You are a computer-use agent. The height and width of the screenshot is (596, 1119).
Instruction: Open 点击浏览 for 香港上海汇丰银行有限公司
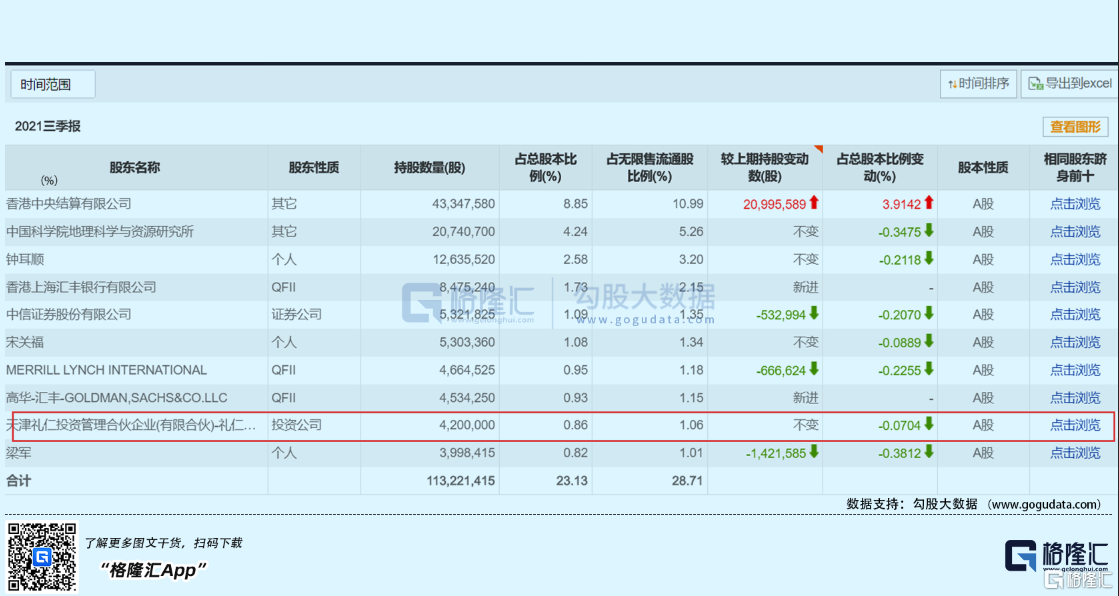1075,287
